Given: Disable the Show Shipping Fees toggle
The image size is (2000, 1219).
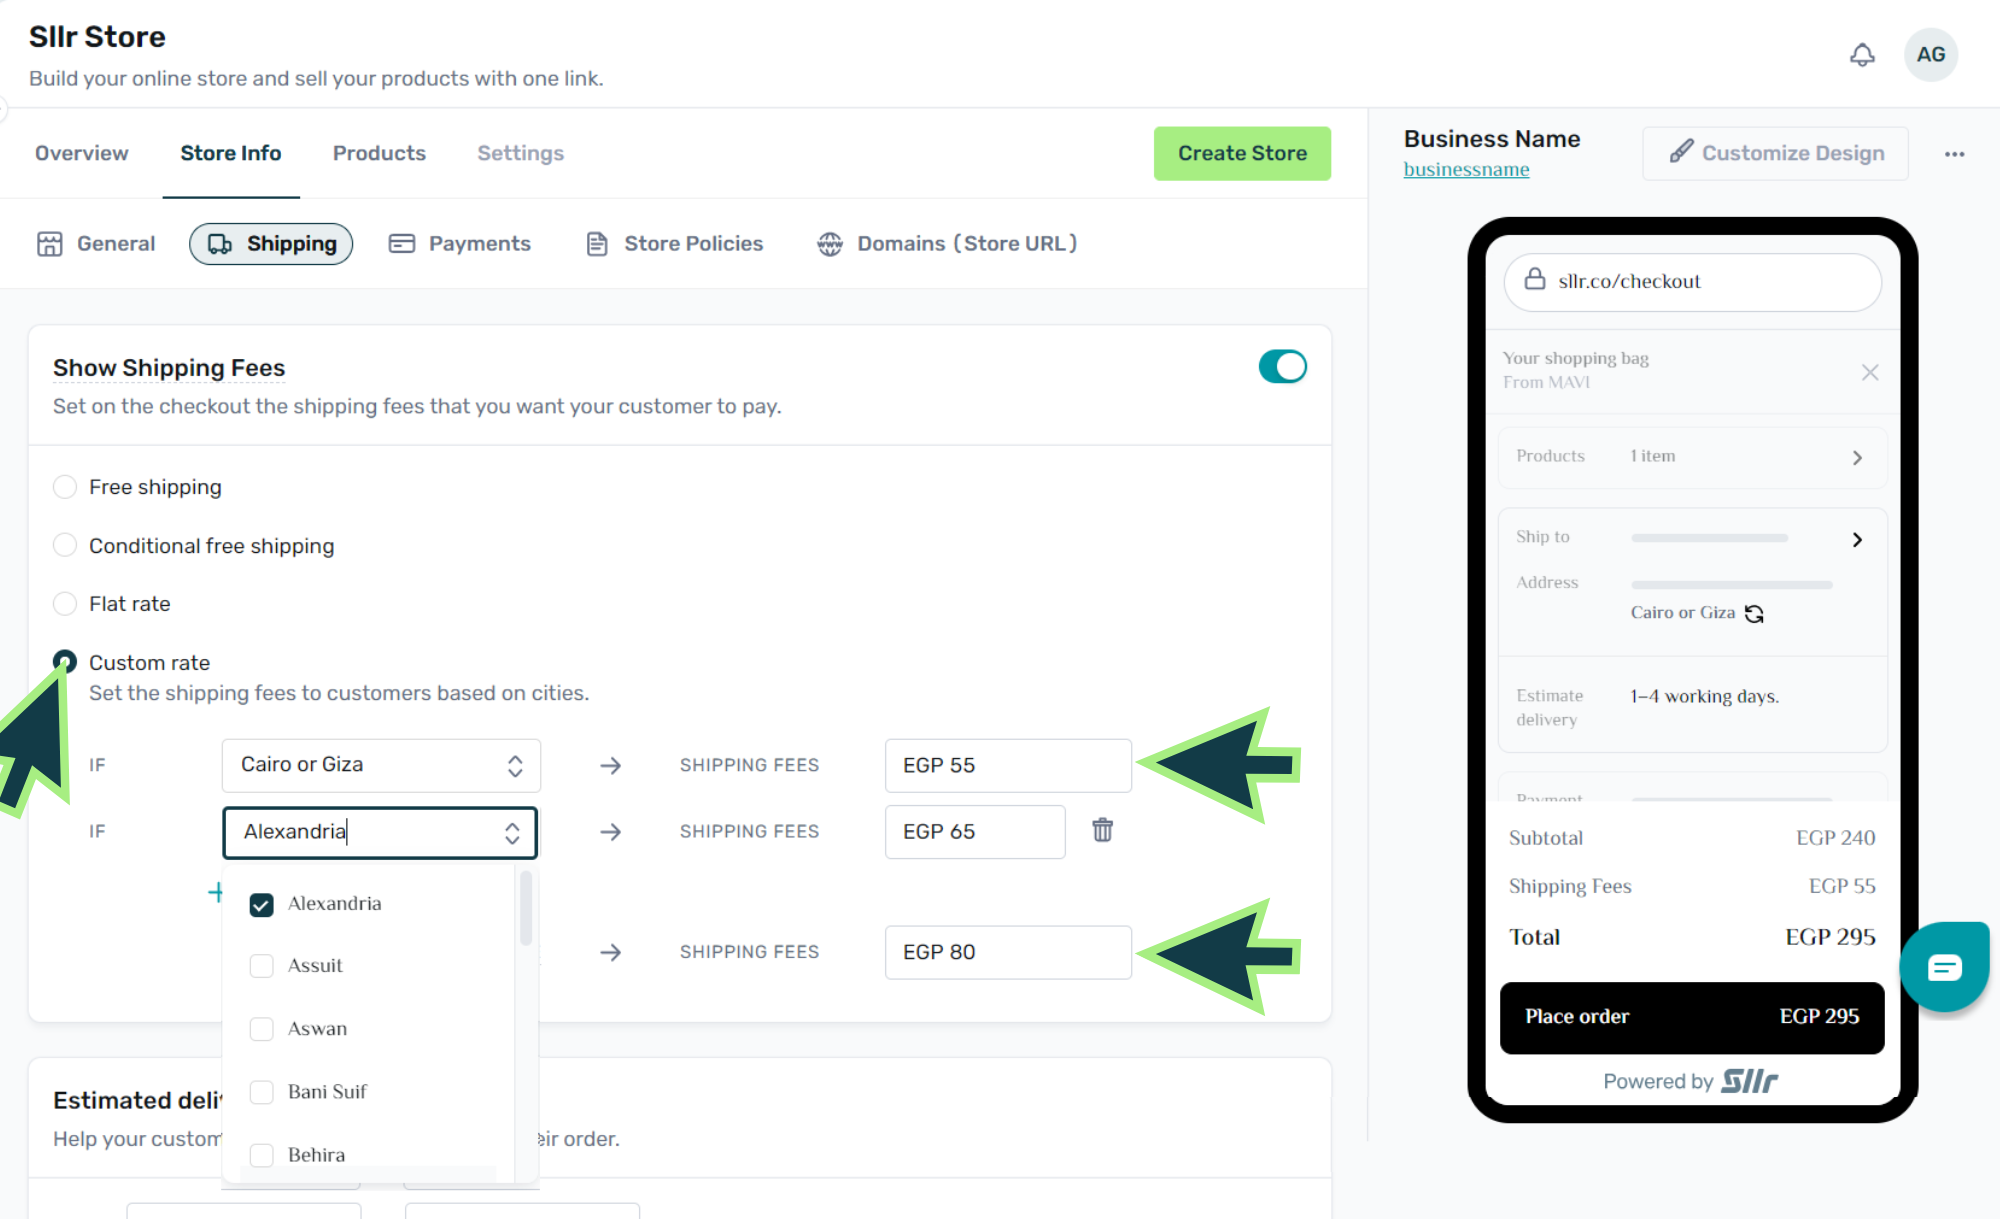Looking at the screenshot, I should (x=1282, y=367).
